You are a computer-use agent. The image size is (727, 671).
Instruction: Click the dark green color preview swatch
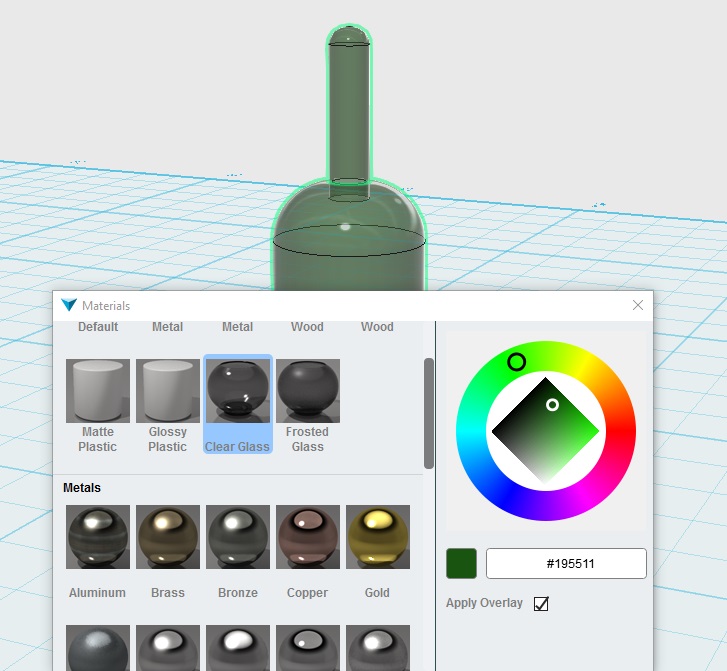461,563
